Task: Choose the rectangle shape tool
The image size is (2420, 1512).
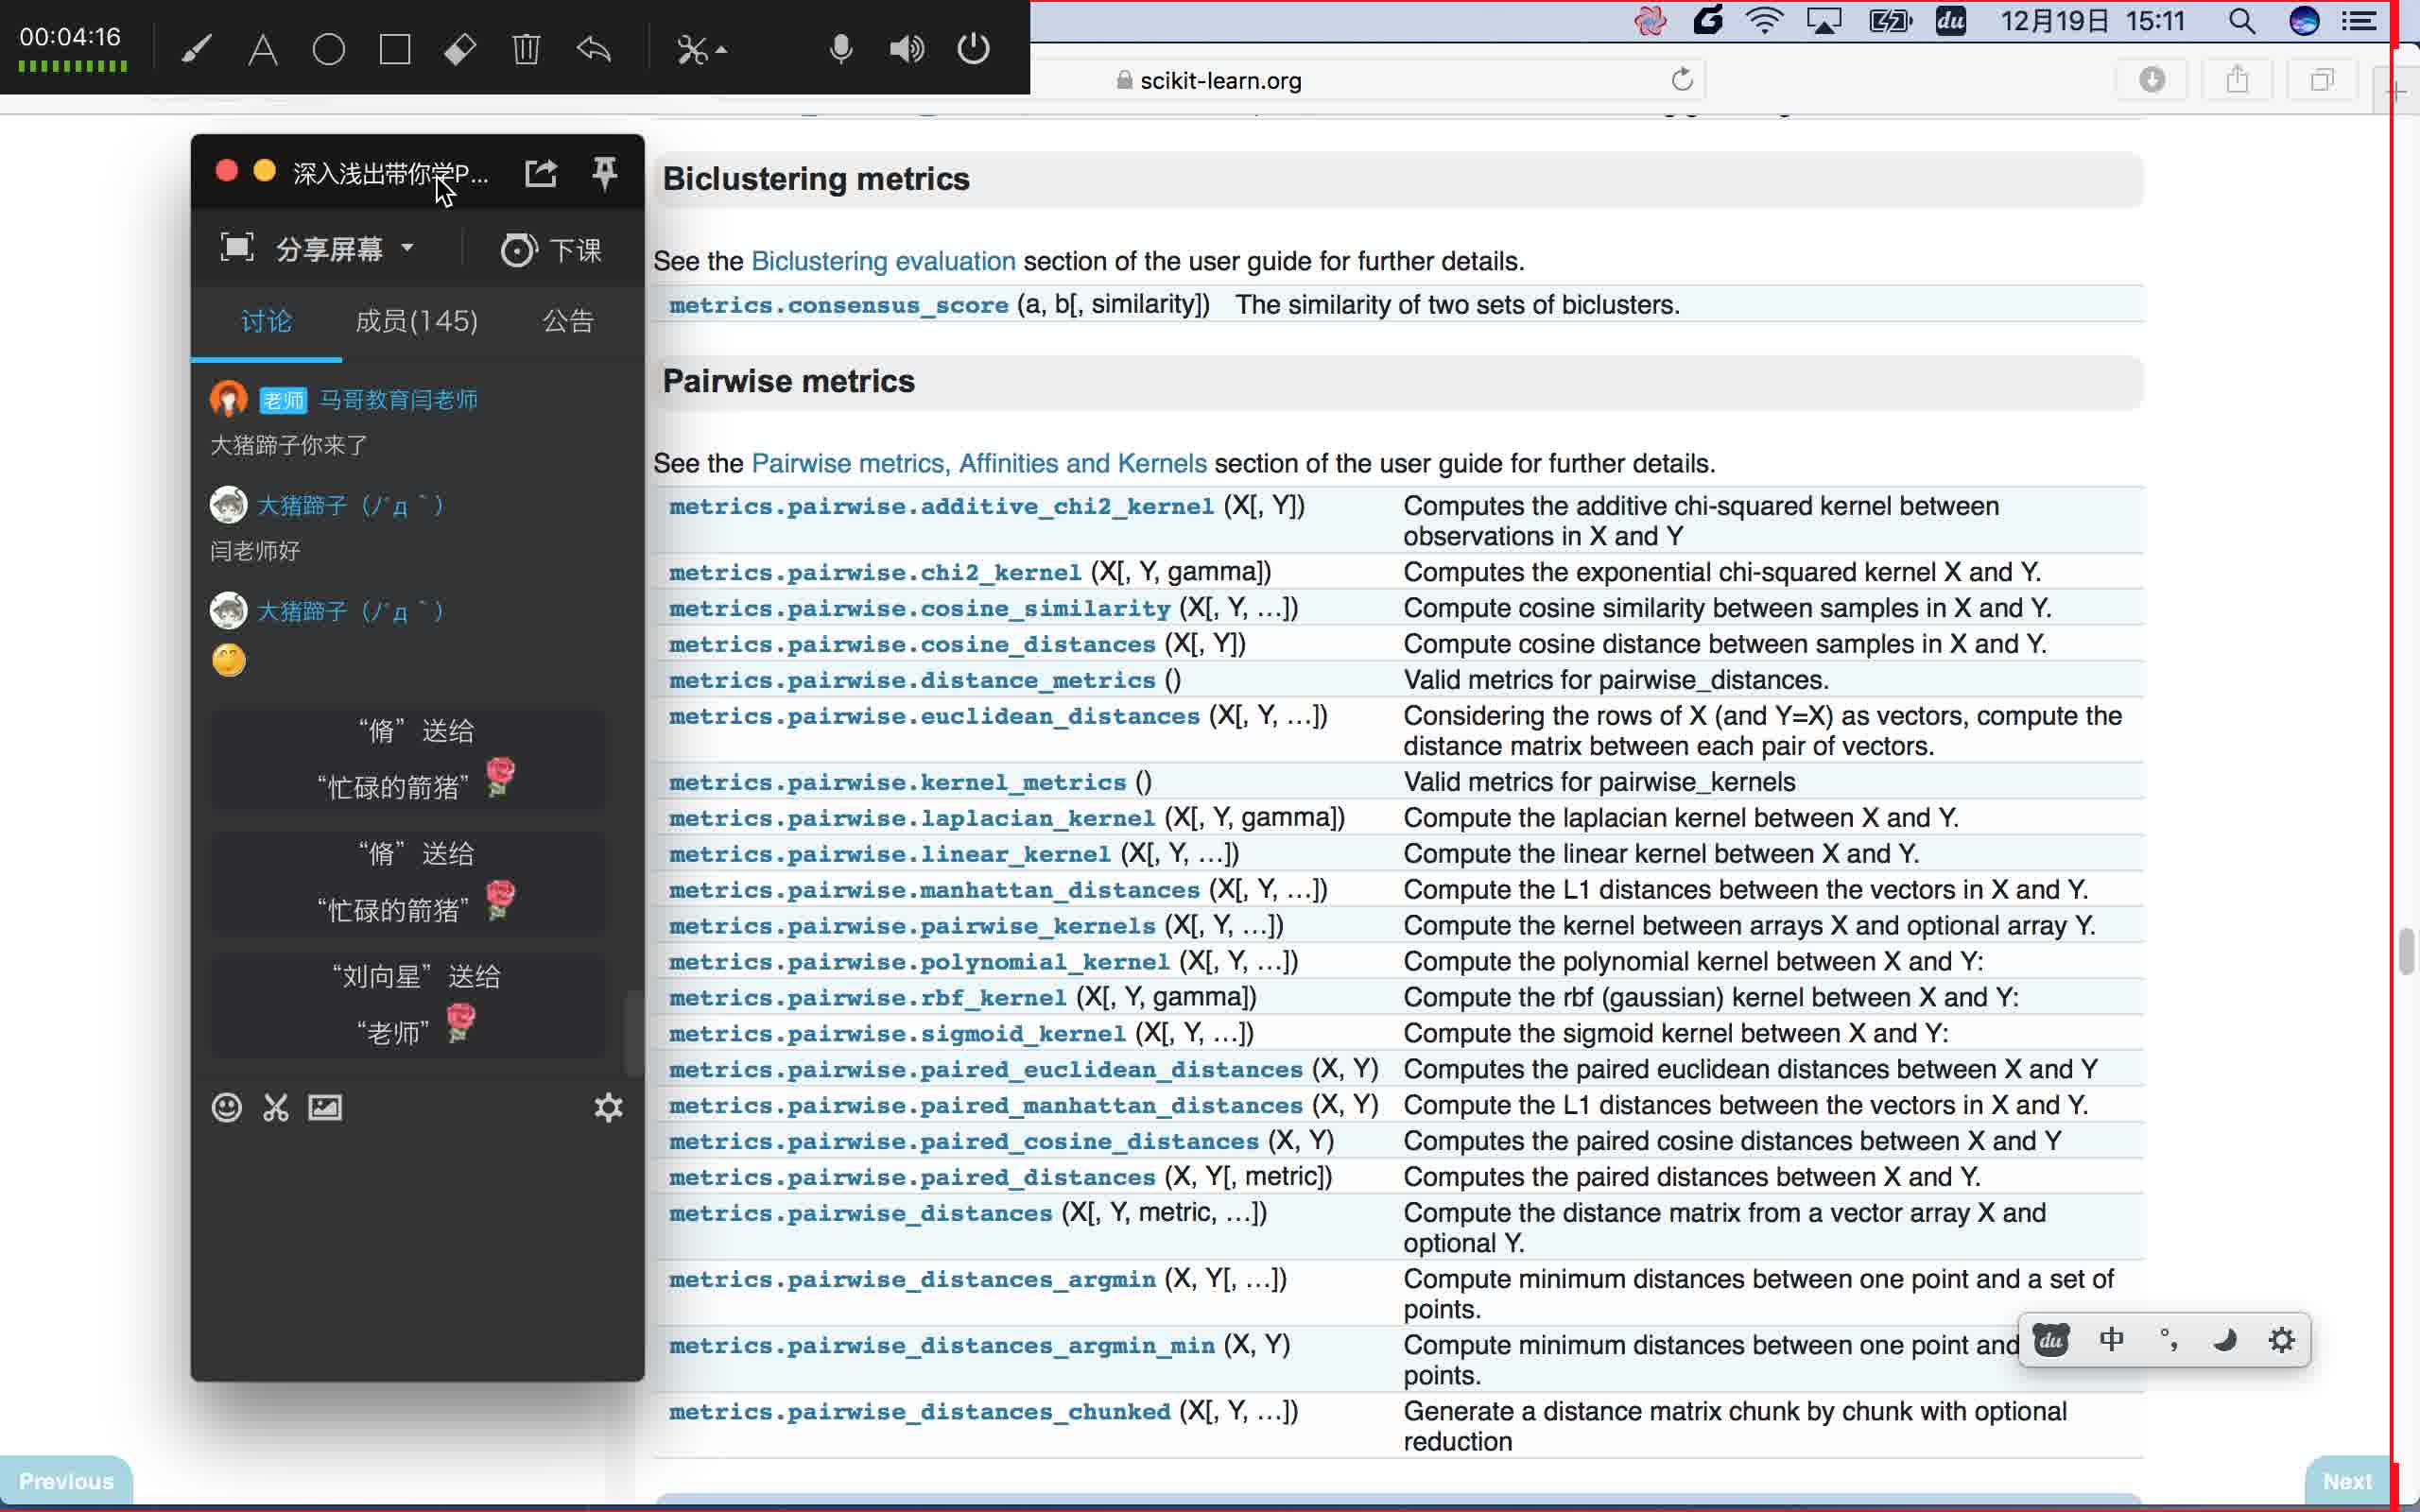Action: (395, 49)
